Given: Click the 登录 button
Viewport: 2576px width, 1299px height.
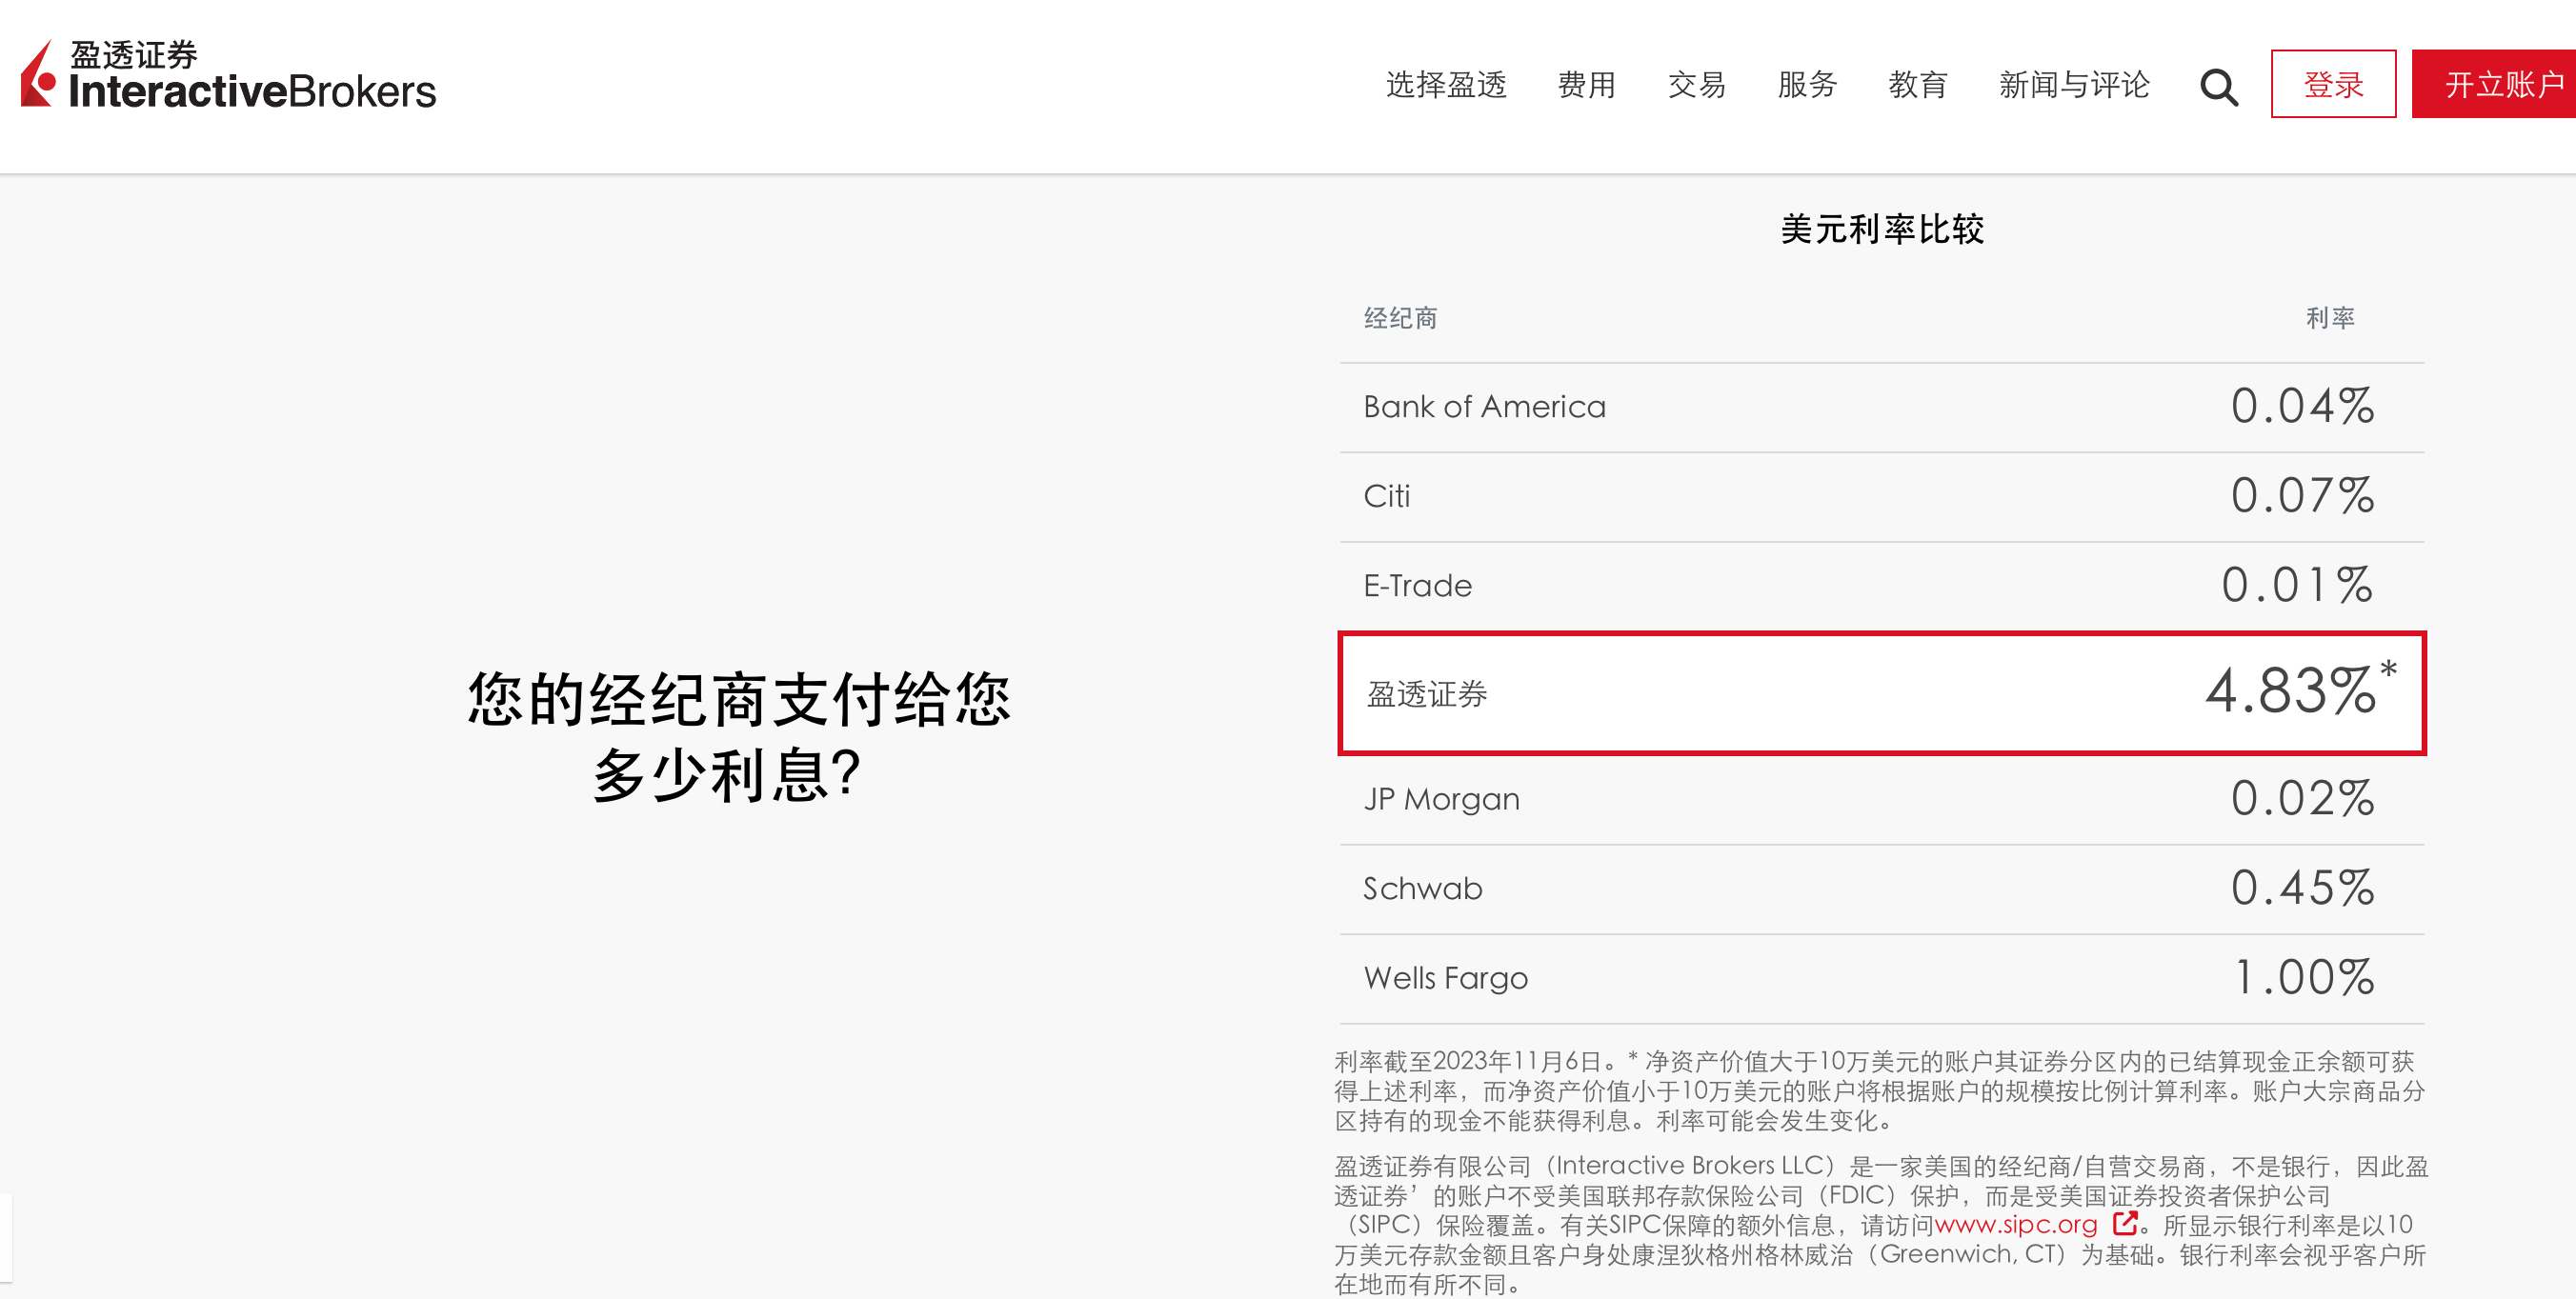Looking at the screenshot, I should coord(2333,84).
